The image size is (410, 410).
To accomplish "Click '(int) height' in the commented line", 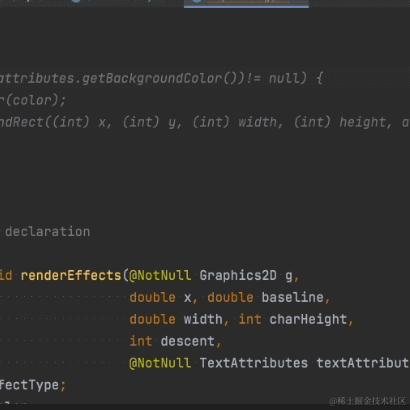I will (340, 122).
